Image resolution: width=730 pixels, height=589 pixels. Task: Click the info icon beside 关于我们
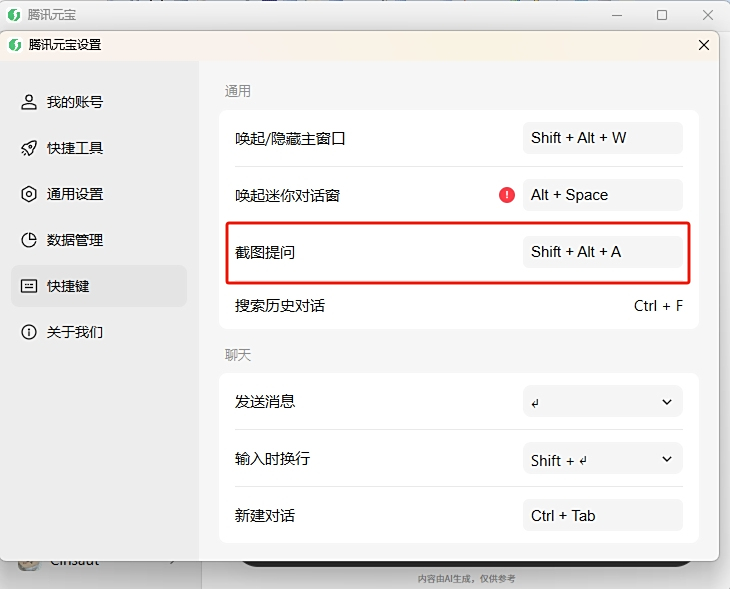coord(29,332)
